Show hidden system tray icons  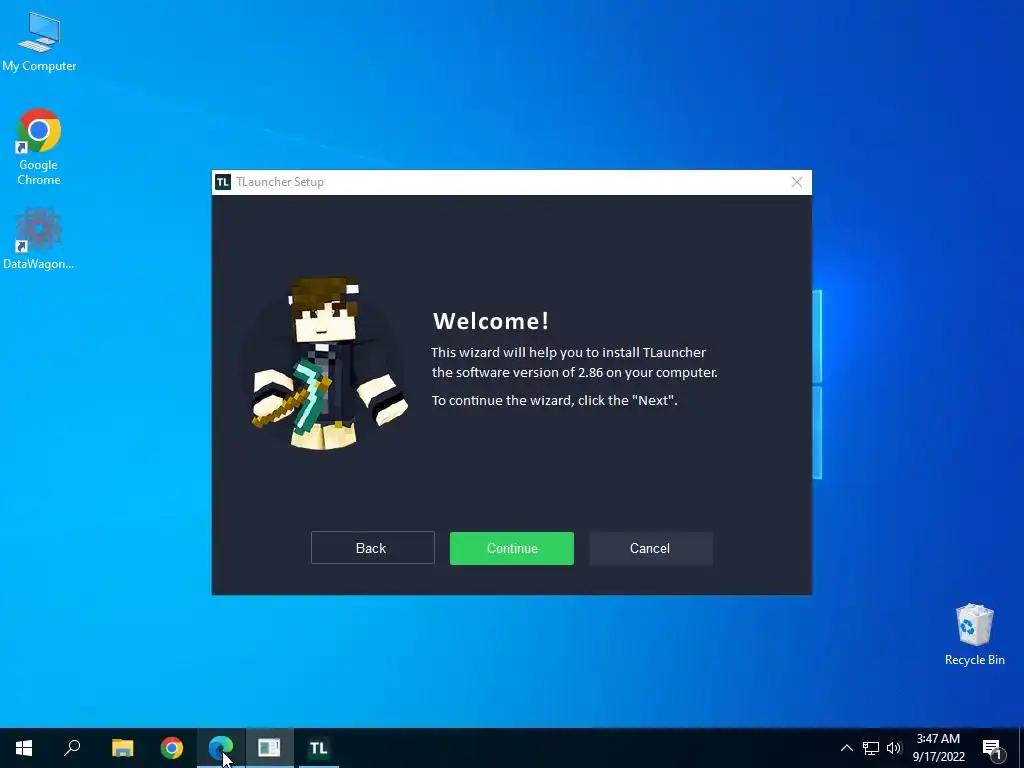click(846, 748)
